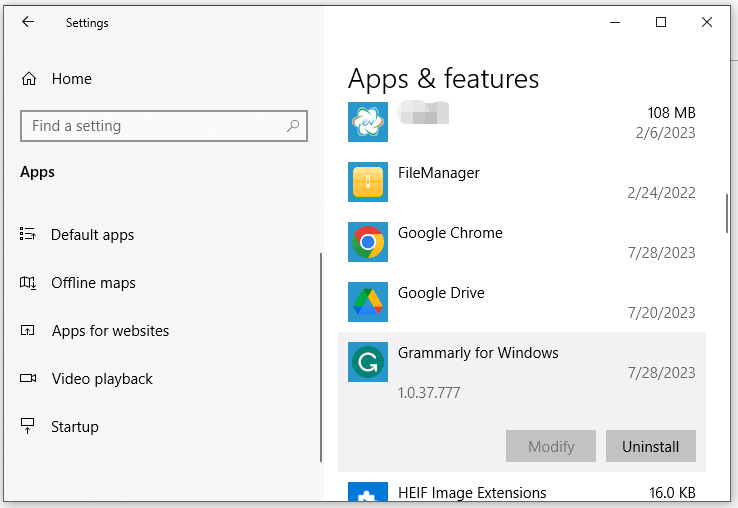Image resolution: width=738 pixels, height=508 pixels.
Task: Click the Google Drive app icon
Action: [368, 302]
